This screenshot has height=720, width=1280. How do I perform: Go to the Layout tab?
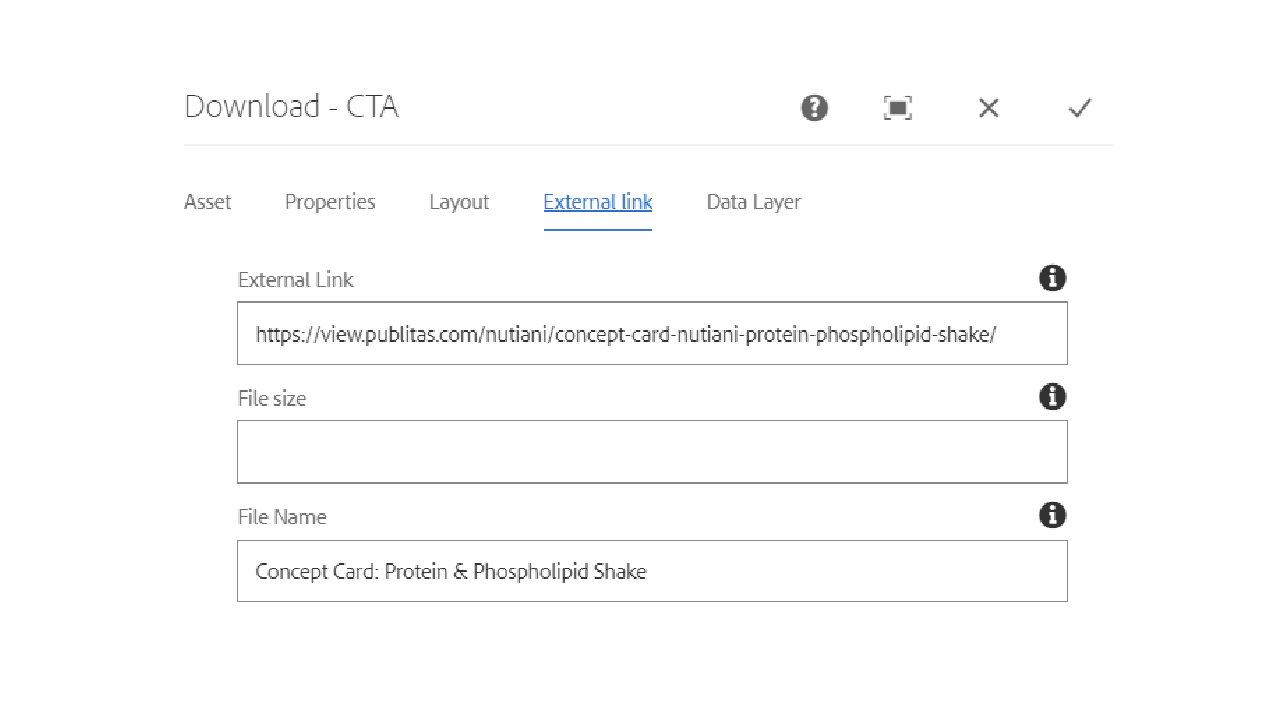[x=459, y=202]
